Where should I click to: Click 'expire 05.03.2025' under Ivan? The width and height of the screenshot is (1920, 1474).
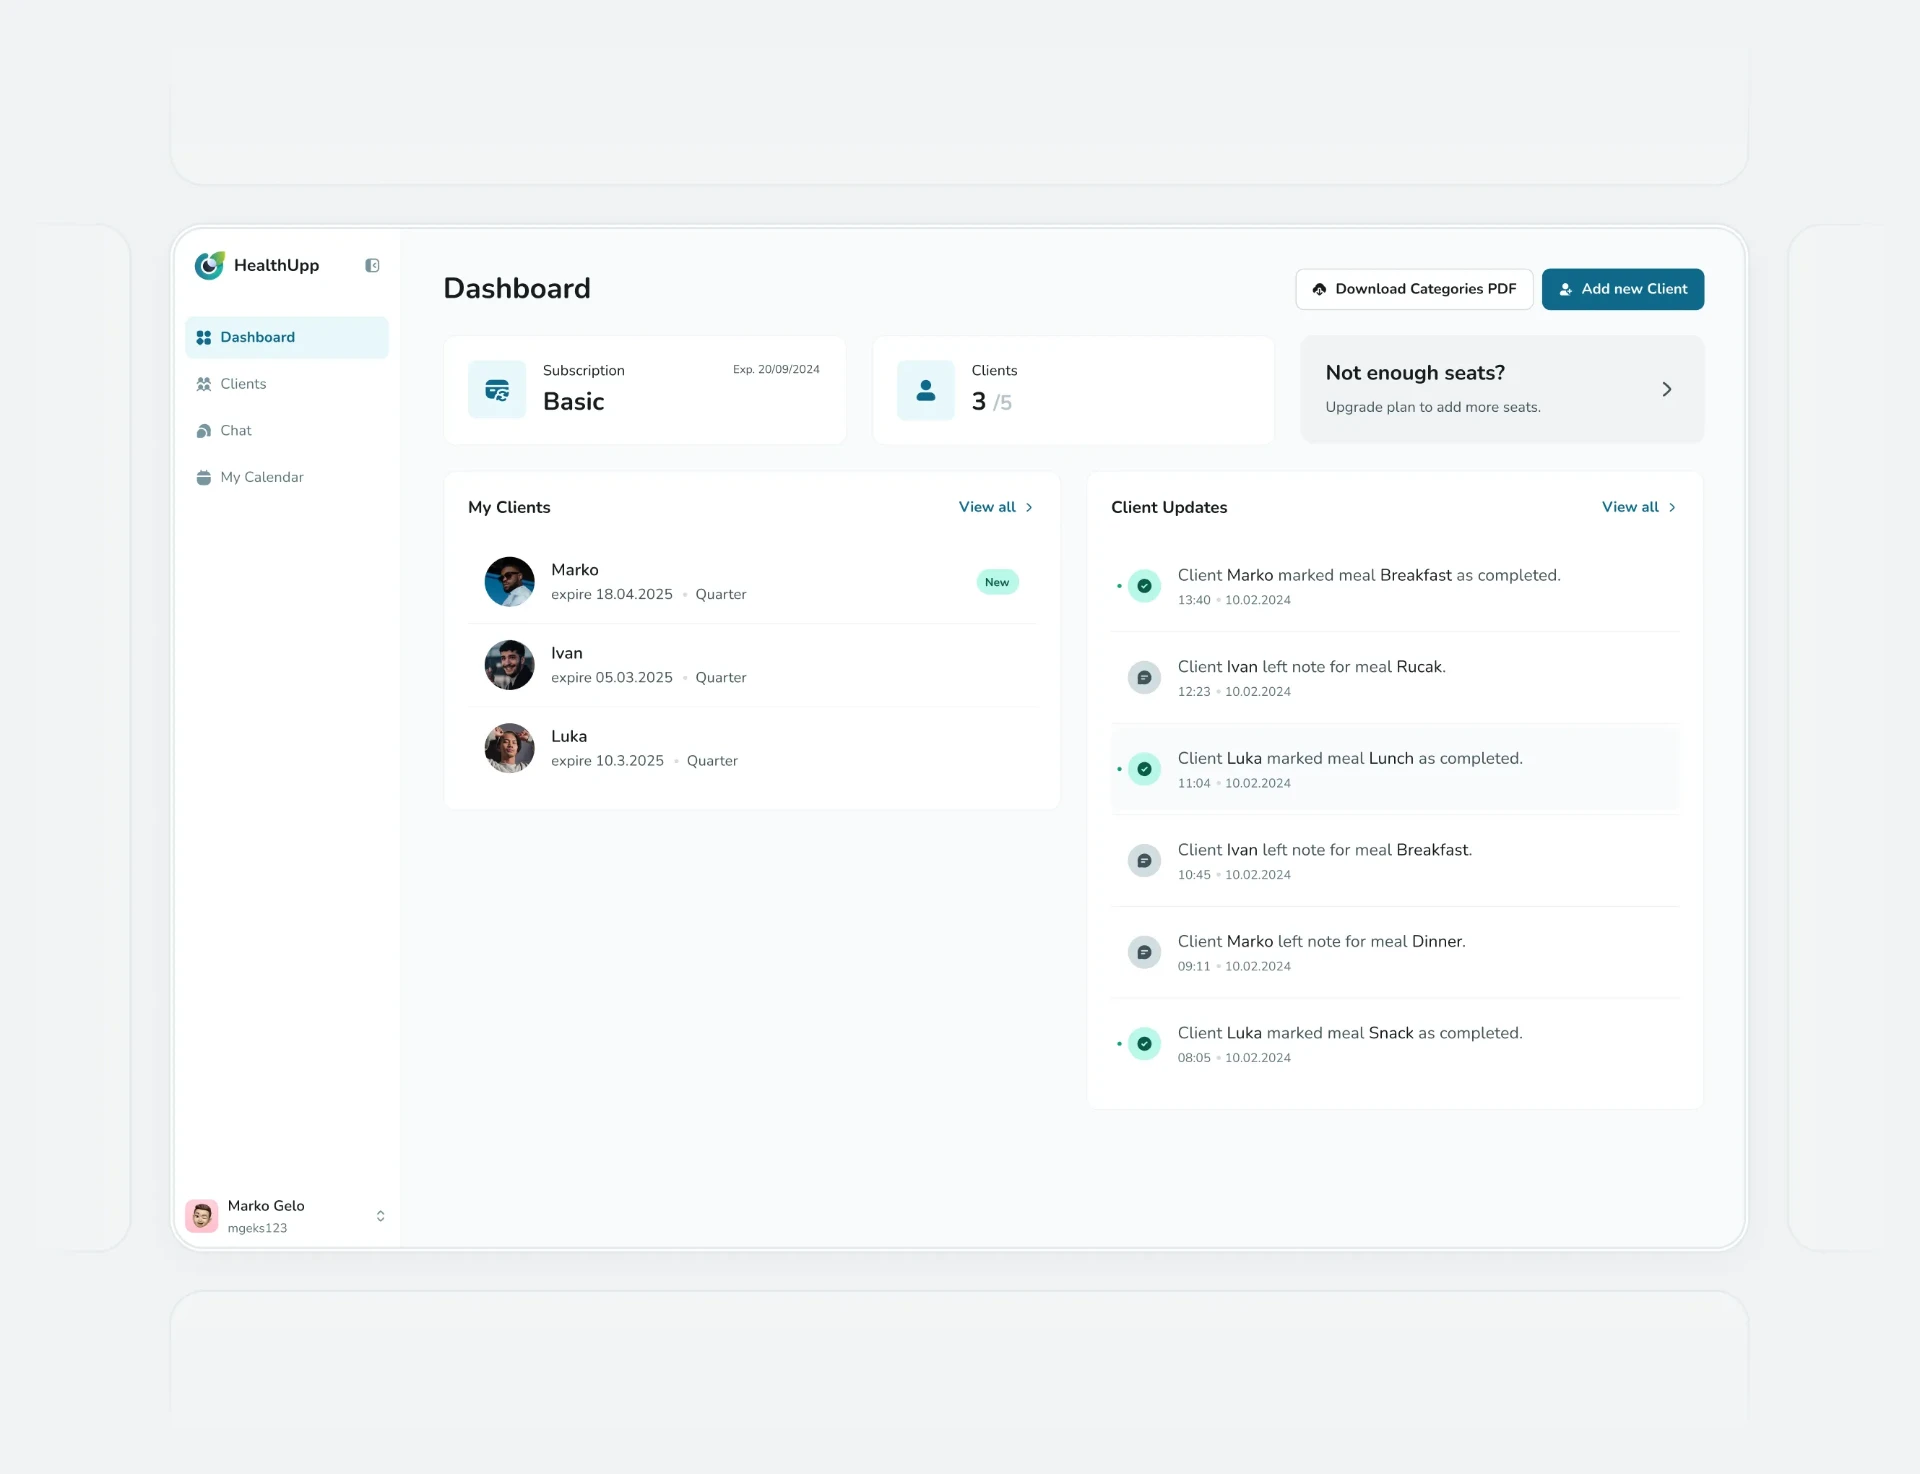(x=612, y=677)
